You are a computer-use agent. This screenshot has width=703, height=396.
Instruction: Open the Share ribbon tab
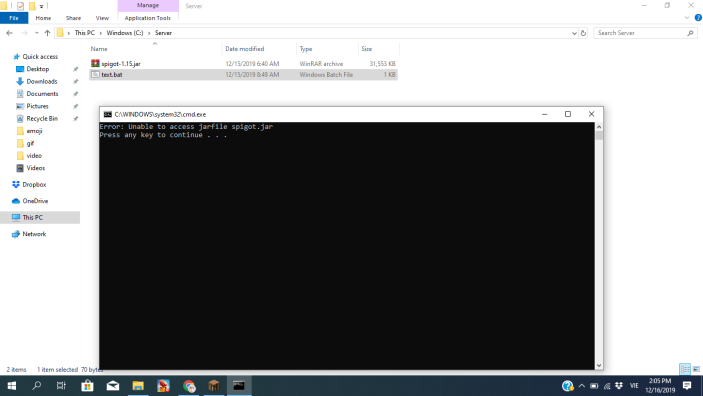click(73, 18)
